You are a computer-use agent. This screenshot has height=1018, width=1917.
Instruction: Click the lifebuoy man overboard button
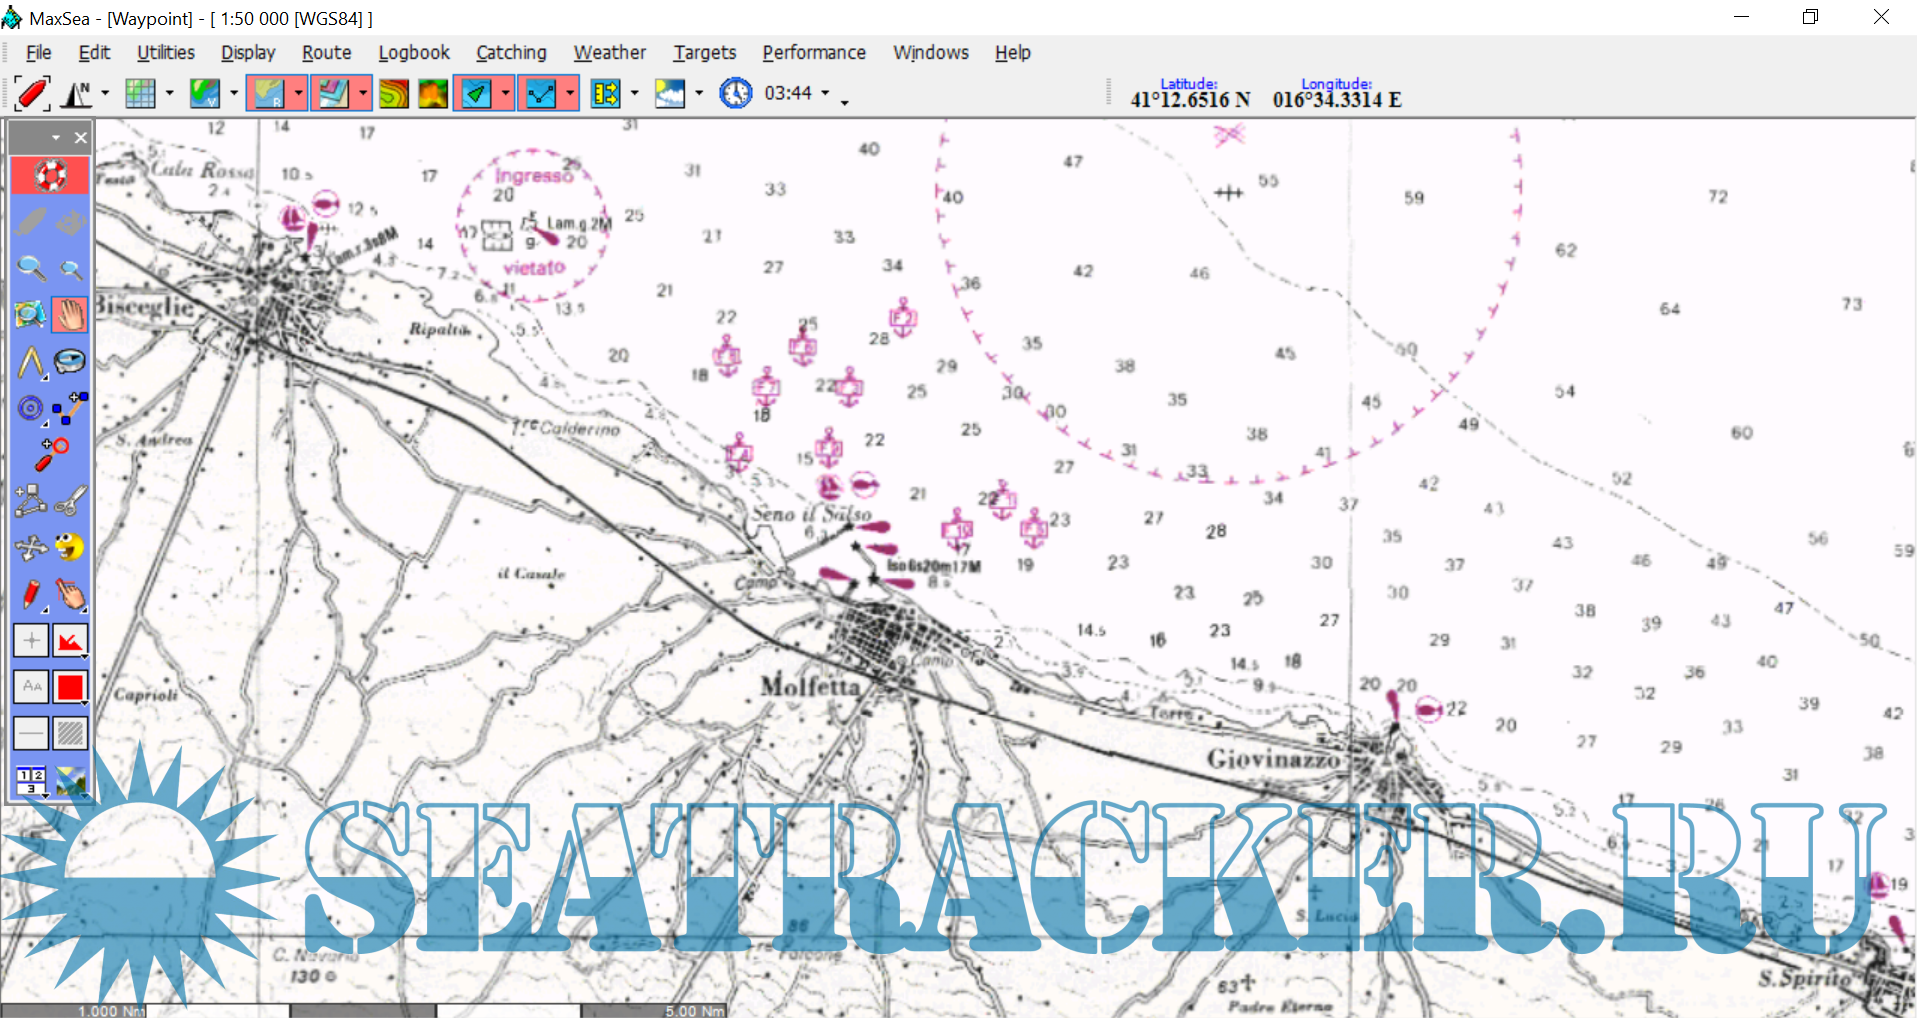click(x=49, y=175)
